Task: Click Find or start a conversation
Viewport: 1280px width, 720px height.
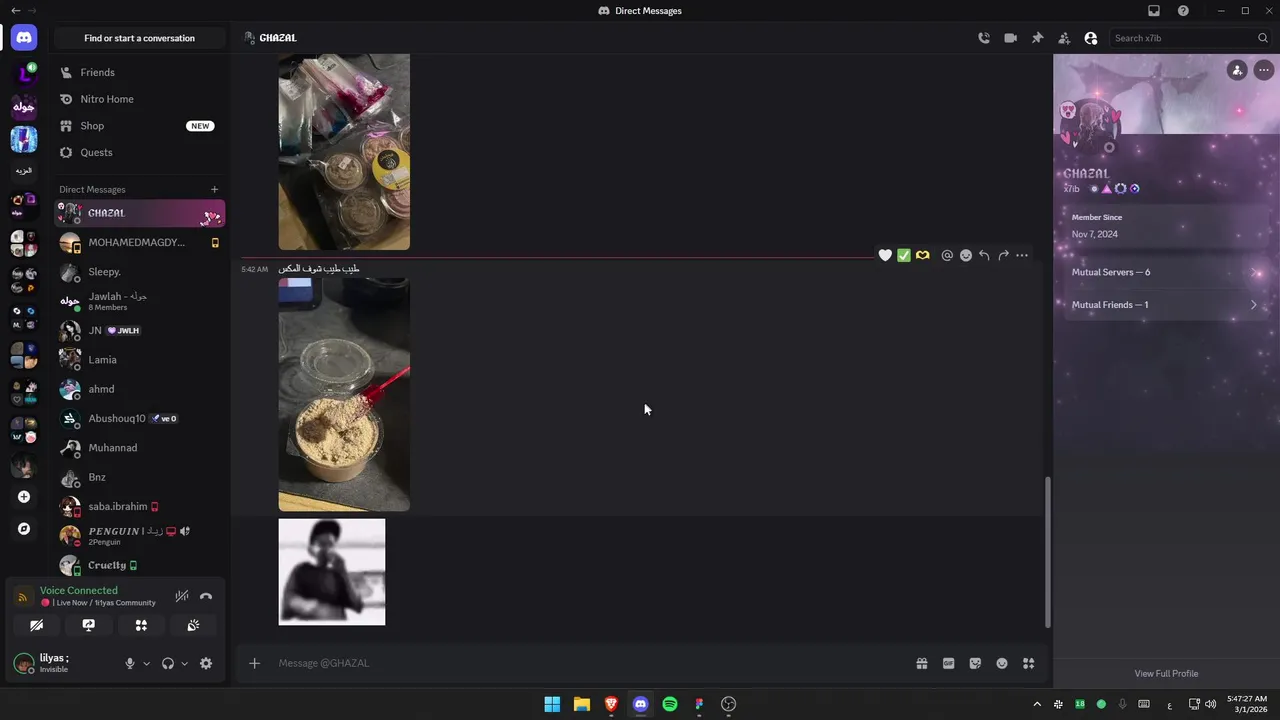Action: pos(140,38)
